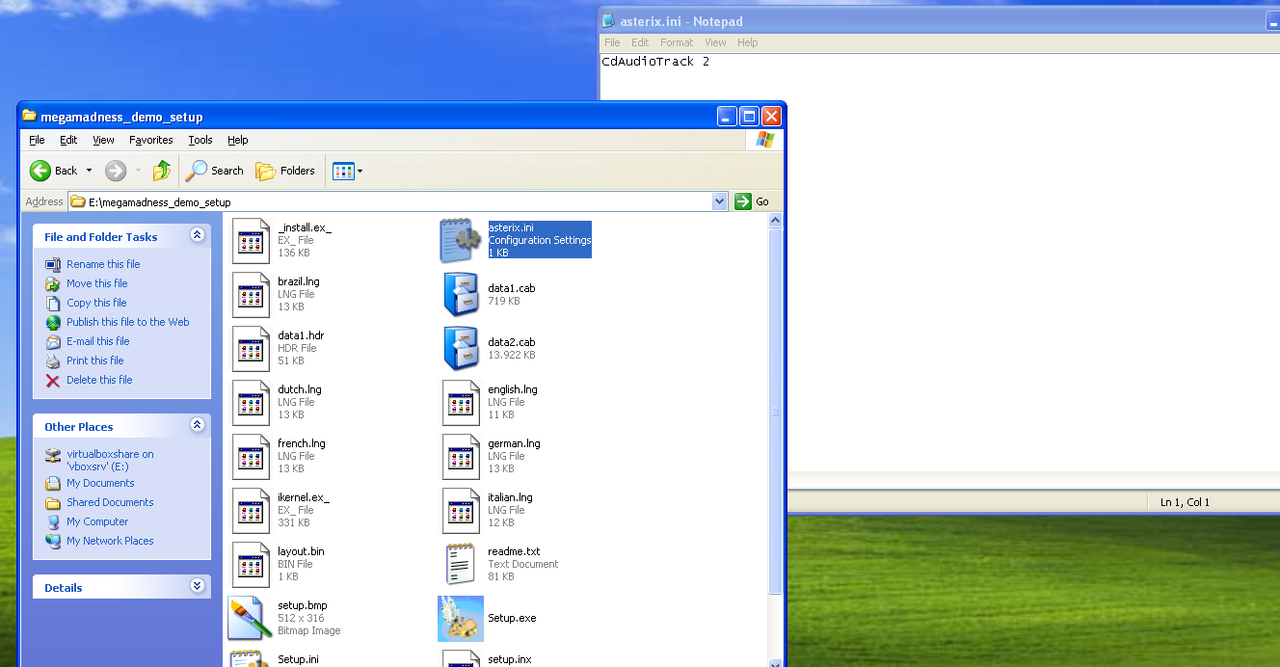Open Shared Documents link
This screenshot has width=1280, height=667.
110,502
